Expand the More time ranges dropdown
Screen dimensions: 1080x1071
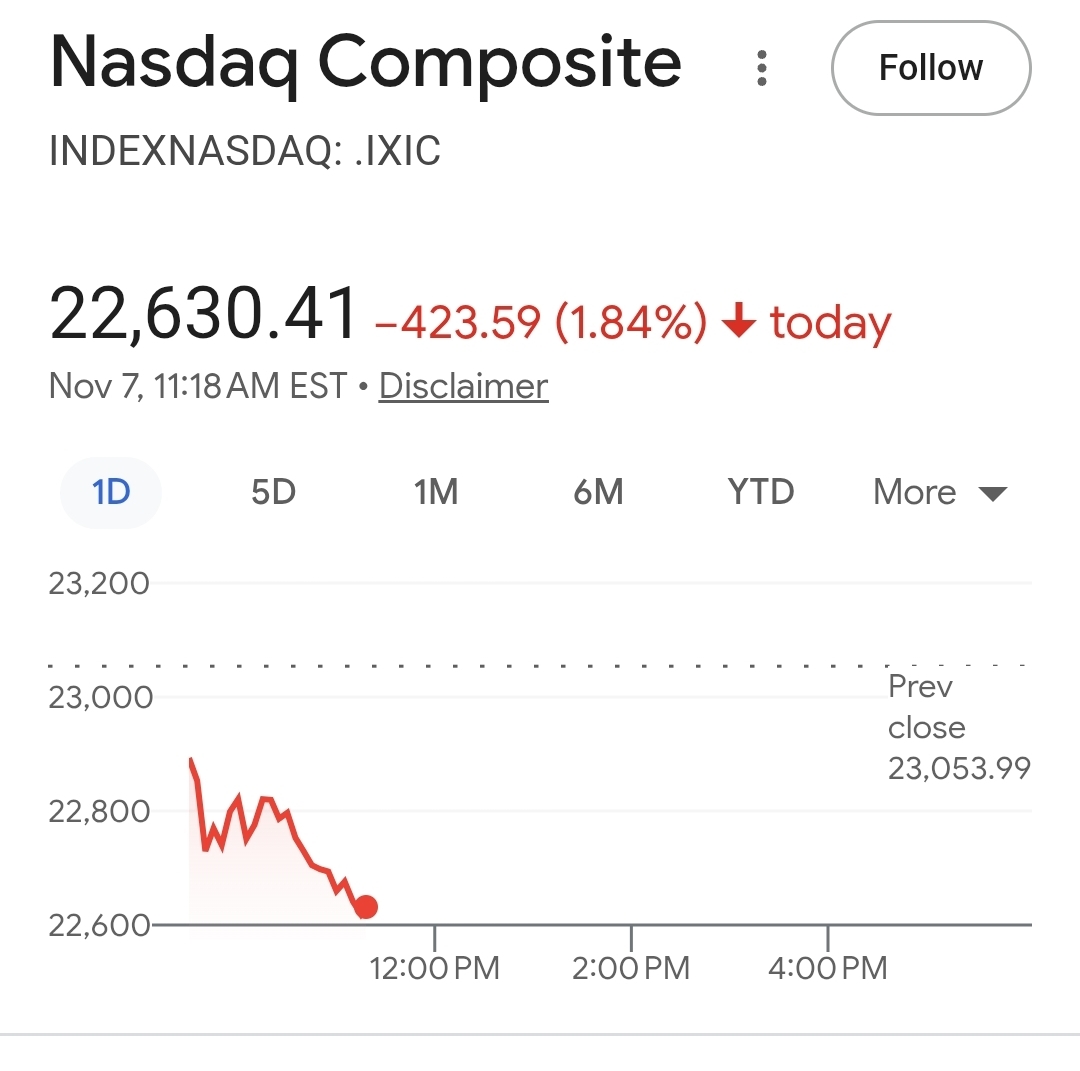[939, 492]
